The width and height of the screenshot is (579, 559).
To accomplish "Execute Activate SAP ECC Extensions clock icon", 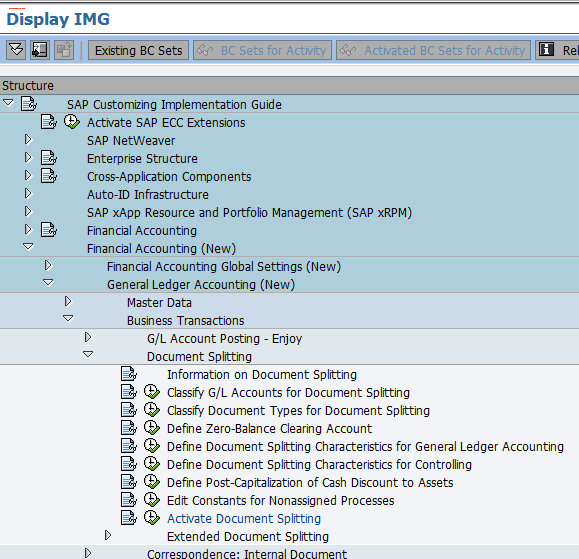I will (72, 121).
